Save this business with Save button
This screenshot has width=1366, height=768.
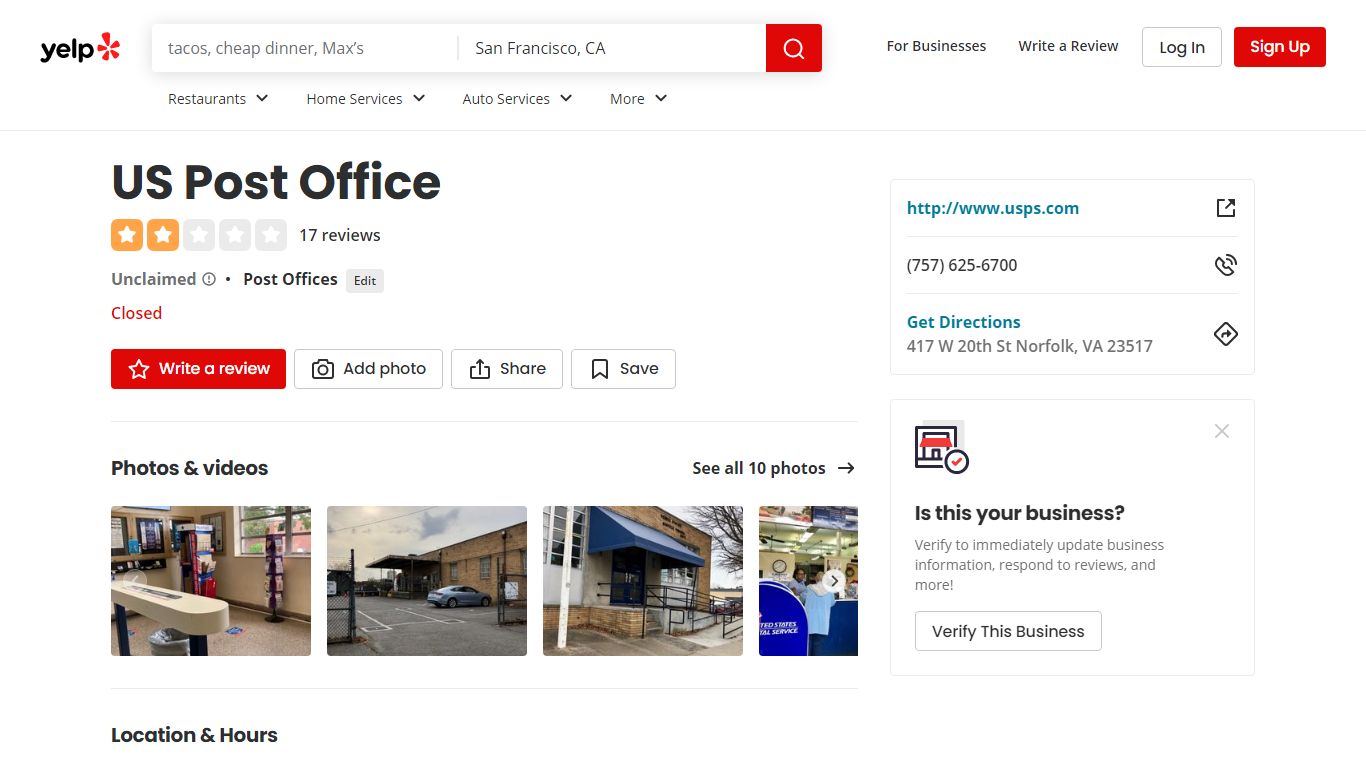pos(623,369)
